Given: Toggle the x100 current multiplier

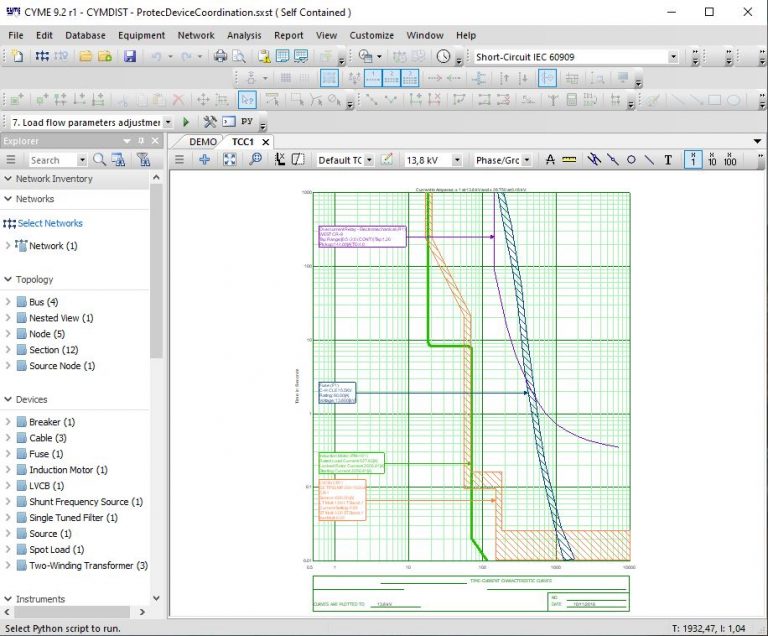Looking at the screenshot, I should coord(731,160).
